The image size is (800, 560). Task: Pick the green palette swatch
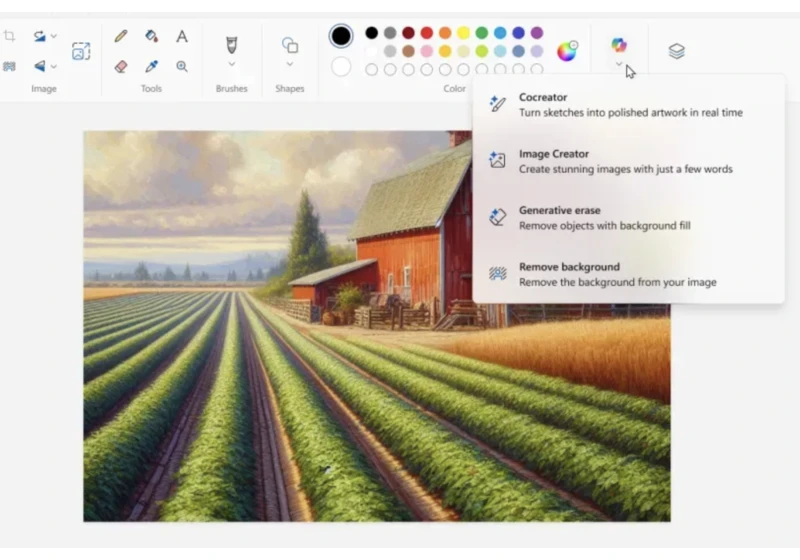(x=482, y=33)
